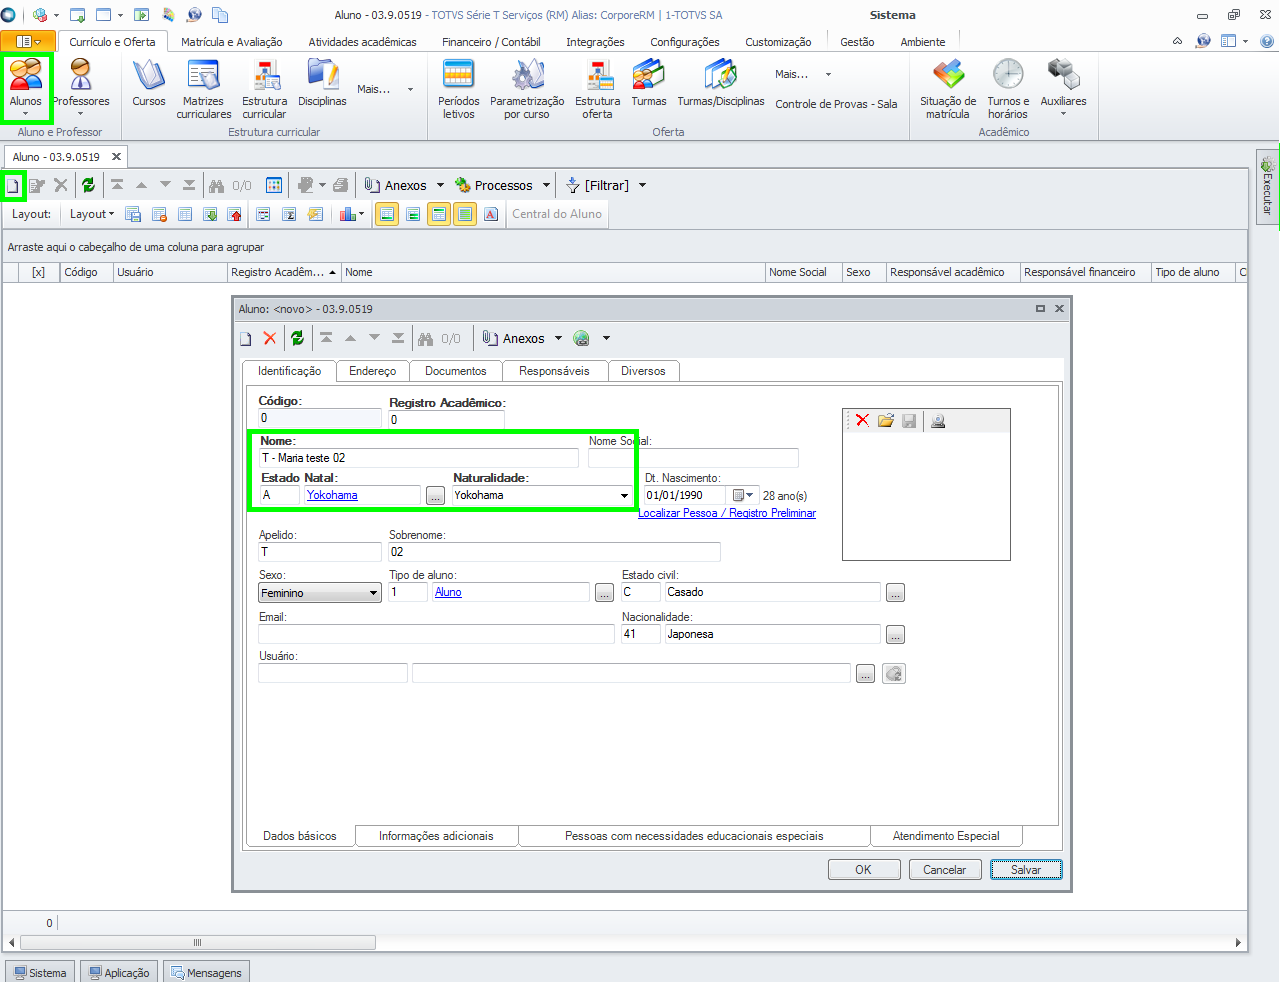Screen dimensions: 1280x982
Task: Open the Cursos ribbon icon
Action: pos(149,83)
